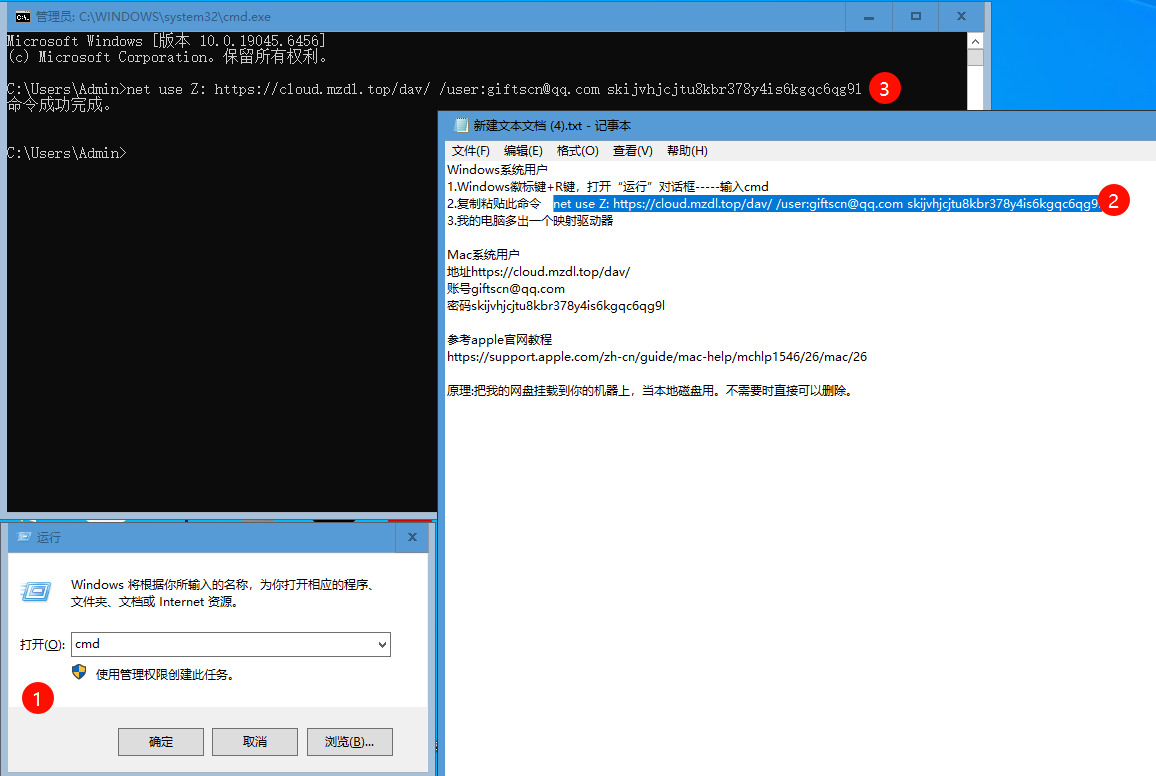Expand the 打开 combo box dropdown arrow
The height and width of the screenshot is (776, 1156).
pos(383,644)
